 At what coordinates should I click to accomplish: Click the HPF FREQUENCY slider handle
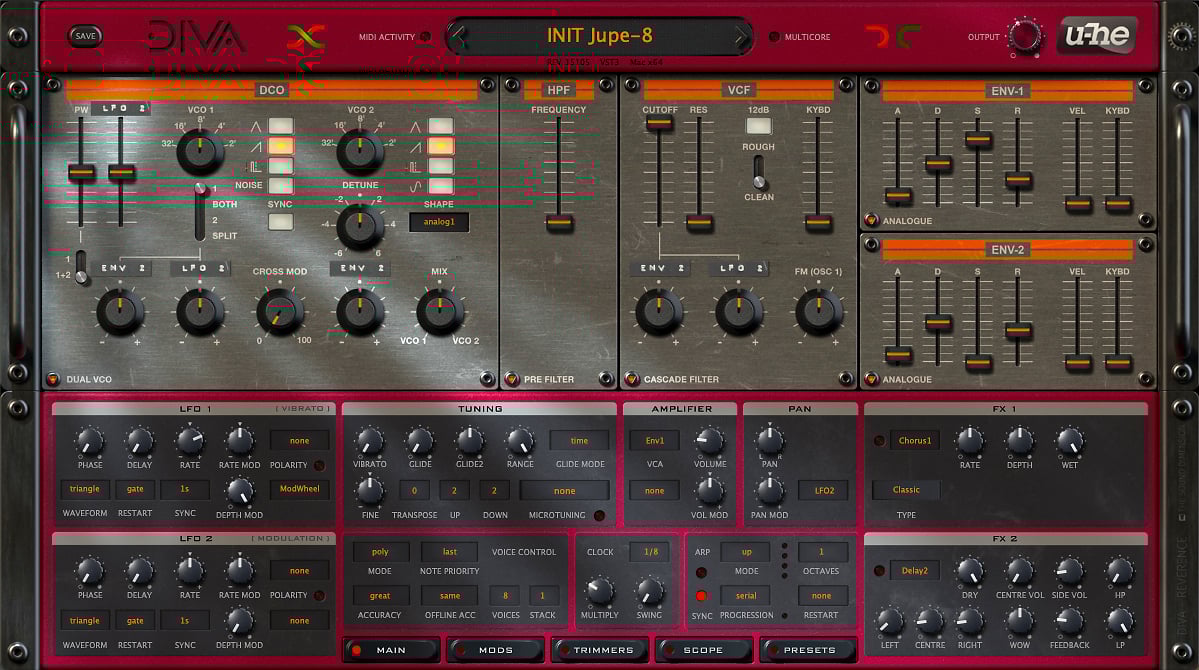tap(559, 223)
